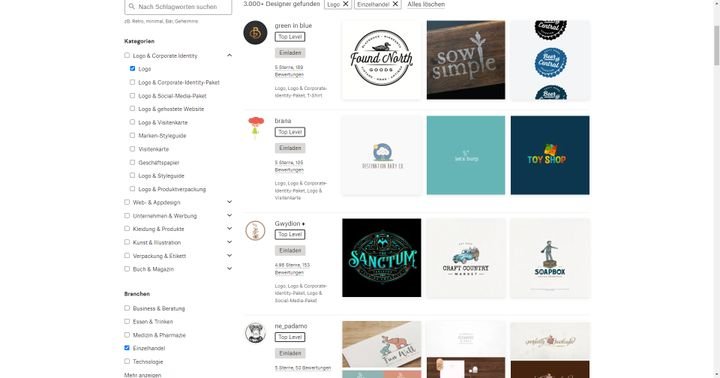Viewport: 720px width, 378px height.
Task: Click brana Top Level badge
Action: (x=290, y=132)
